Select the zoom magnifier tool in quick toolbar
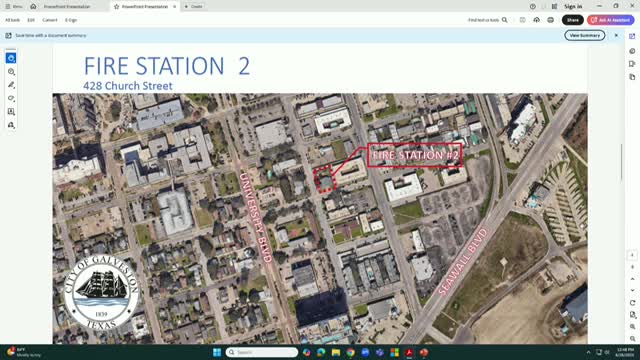The image size is (640, 360). [11, 72]
